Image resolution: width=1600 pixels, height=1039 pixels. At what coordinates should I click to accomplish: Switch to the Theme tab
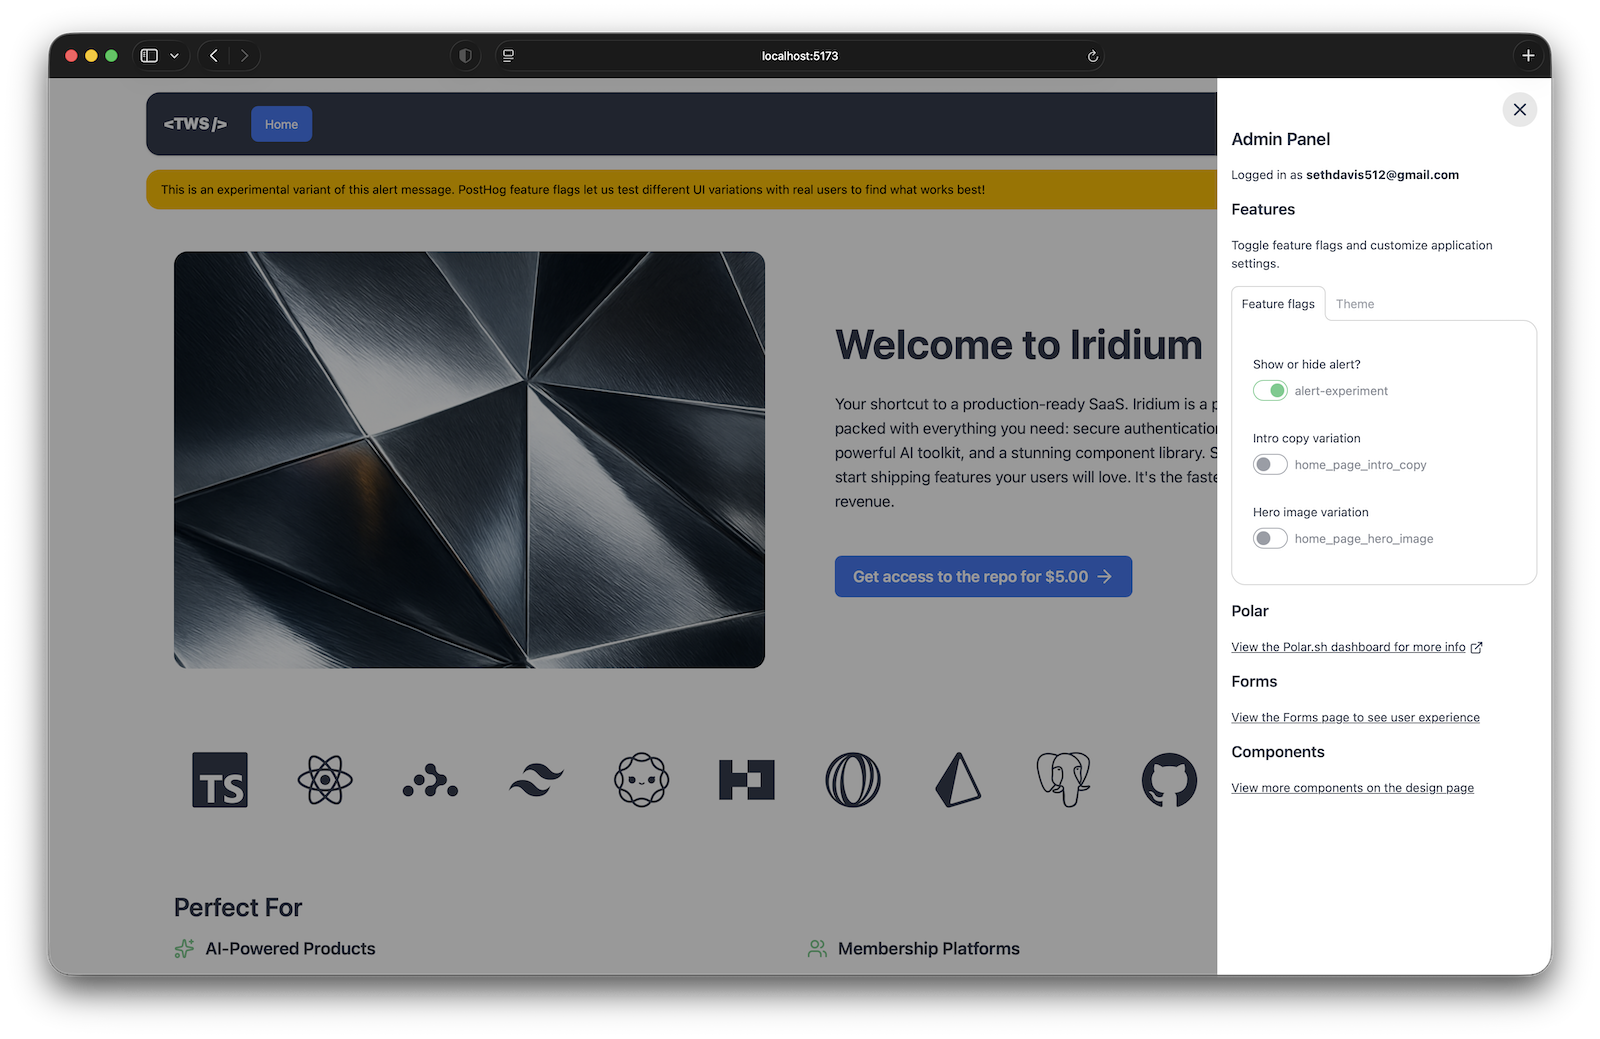pyautogui.click(x=1355, y=303)
